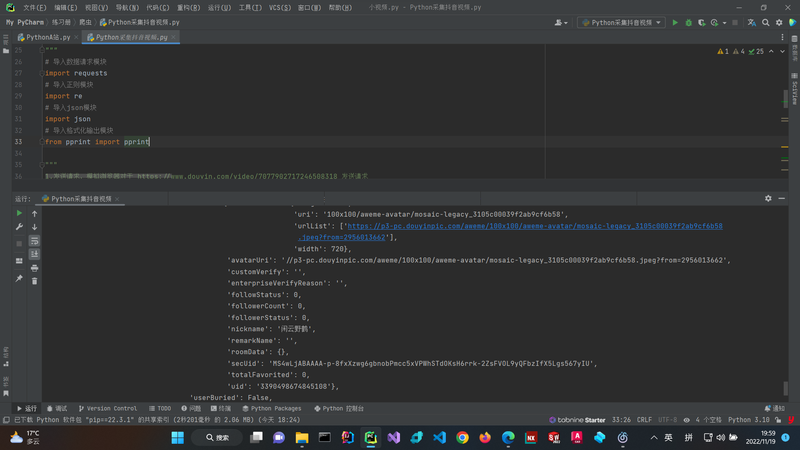The width and height of the screenshot is (800, 450).
Task: Click the 4 个空格 indent setting in status bar
Action: 708,420
